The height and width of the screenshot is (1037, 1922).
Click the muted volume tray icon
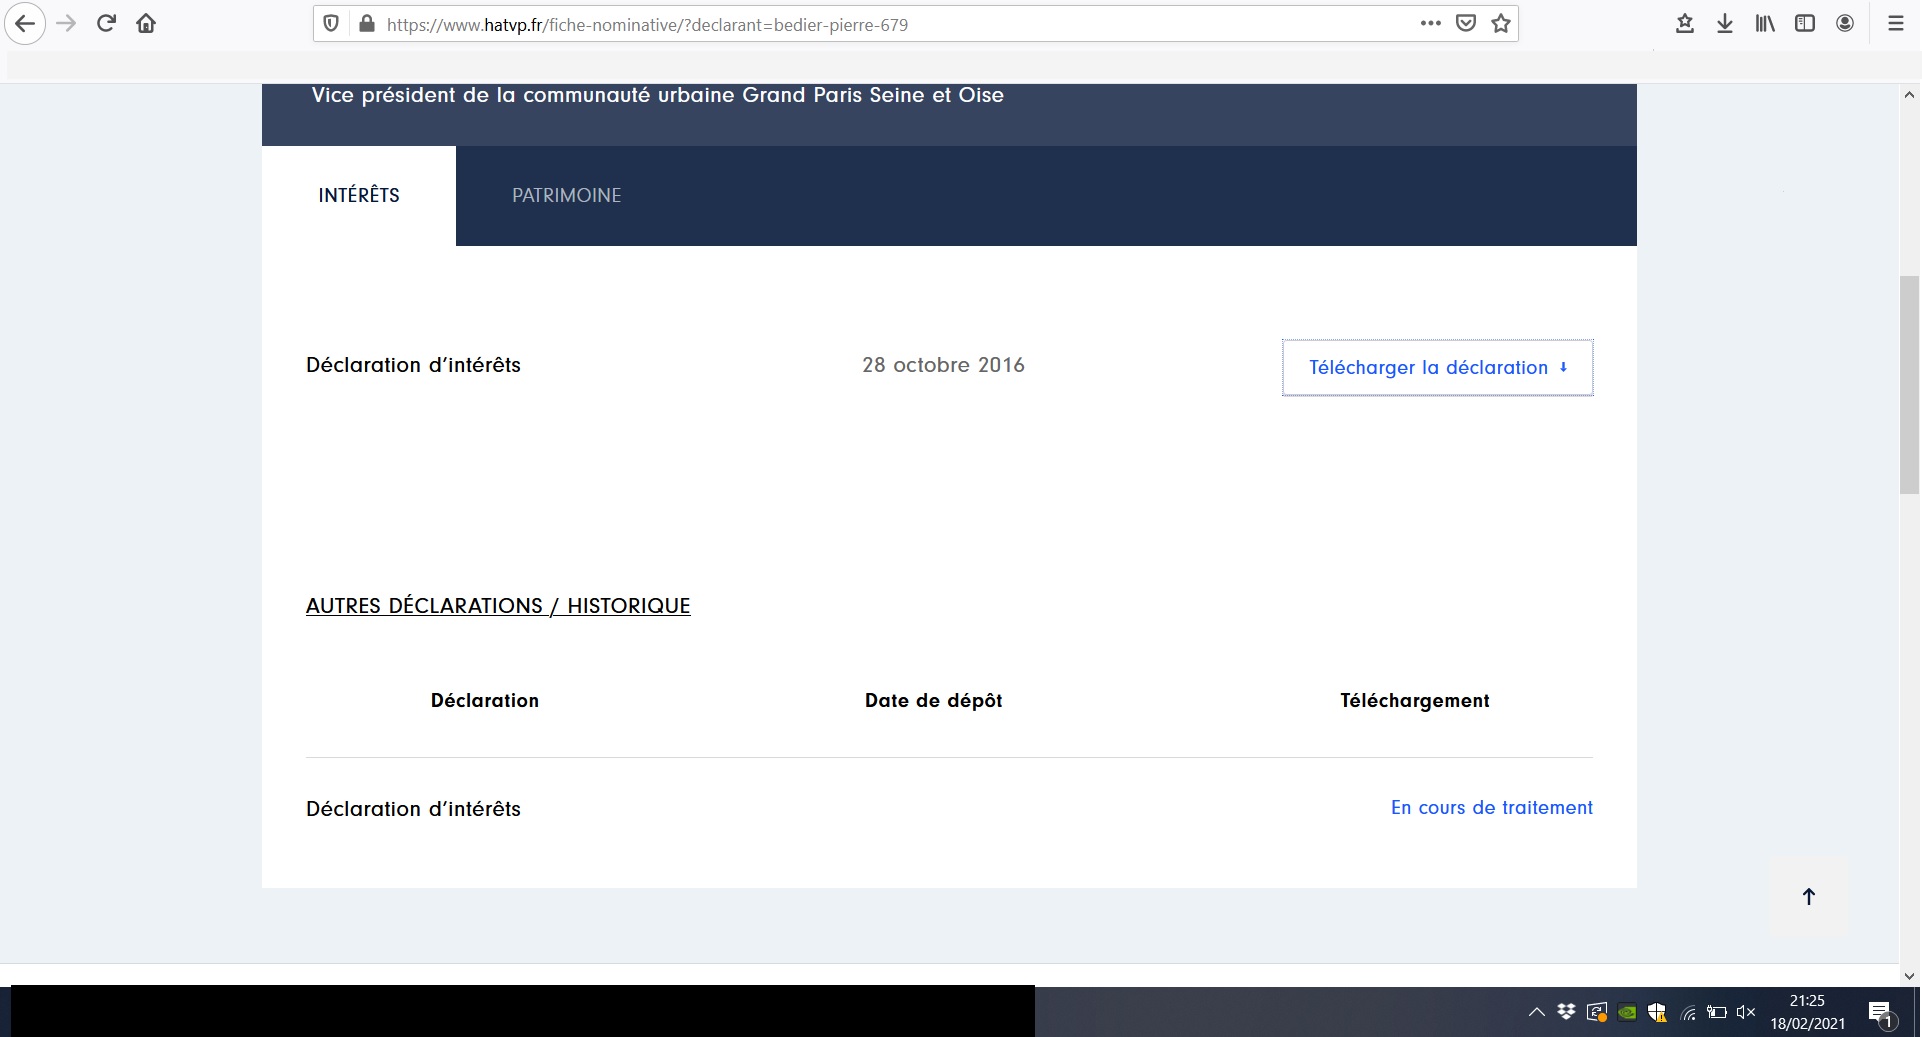click(1746, 1012)
